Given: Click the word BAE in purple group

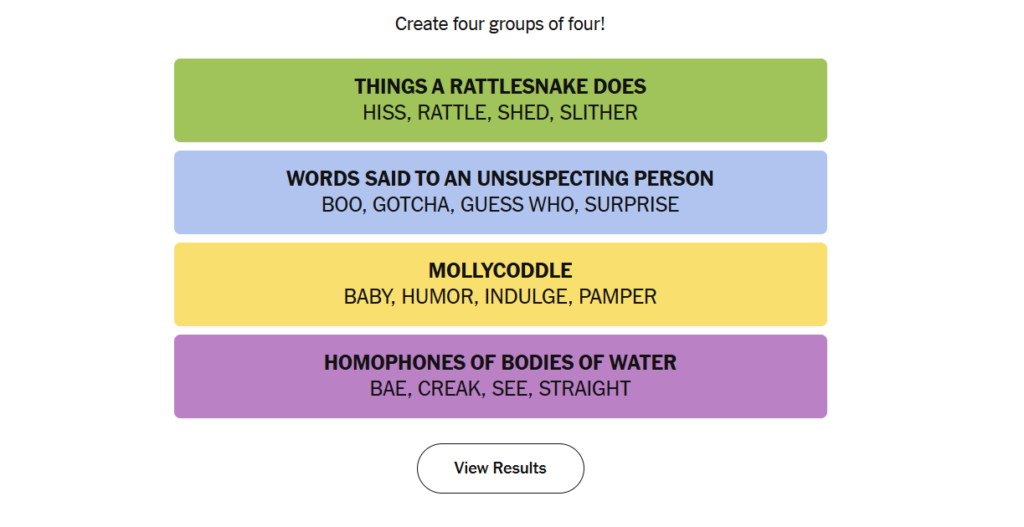Looking at the screenshot, I should click(389, 389).
